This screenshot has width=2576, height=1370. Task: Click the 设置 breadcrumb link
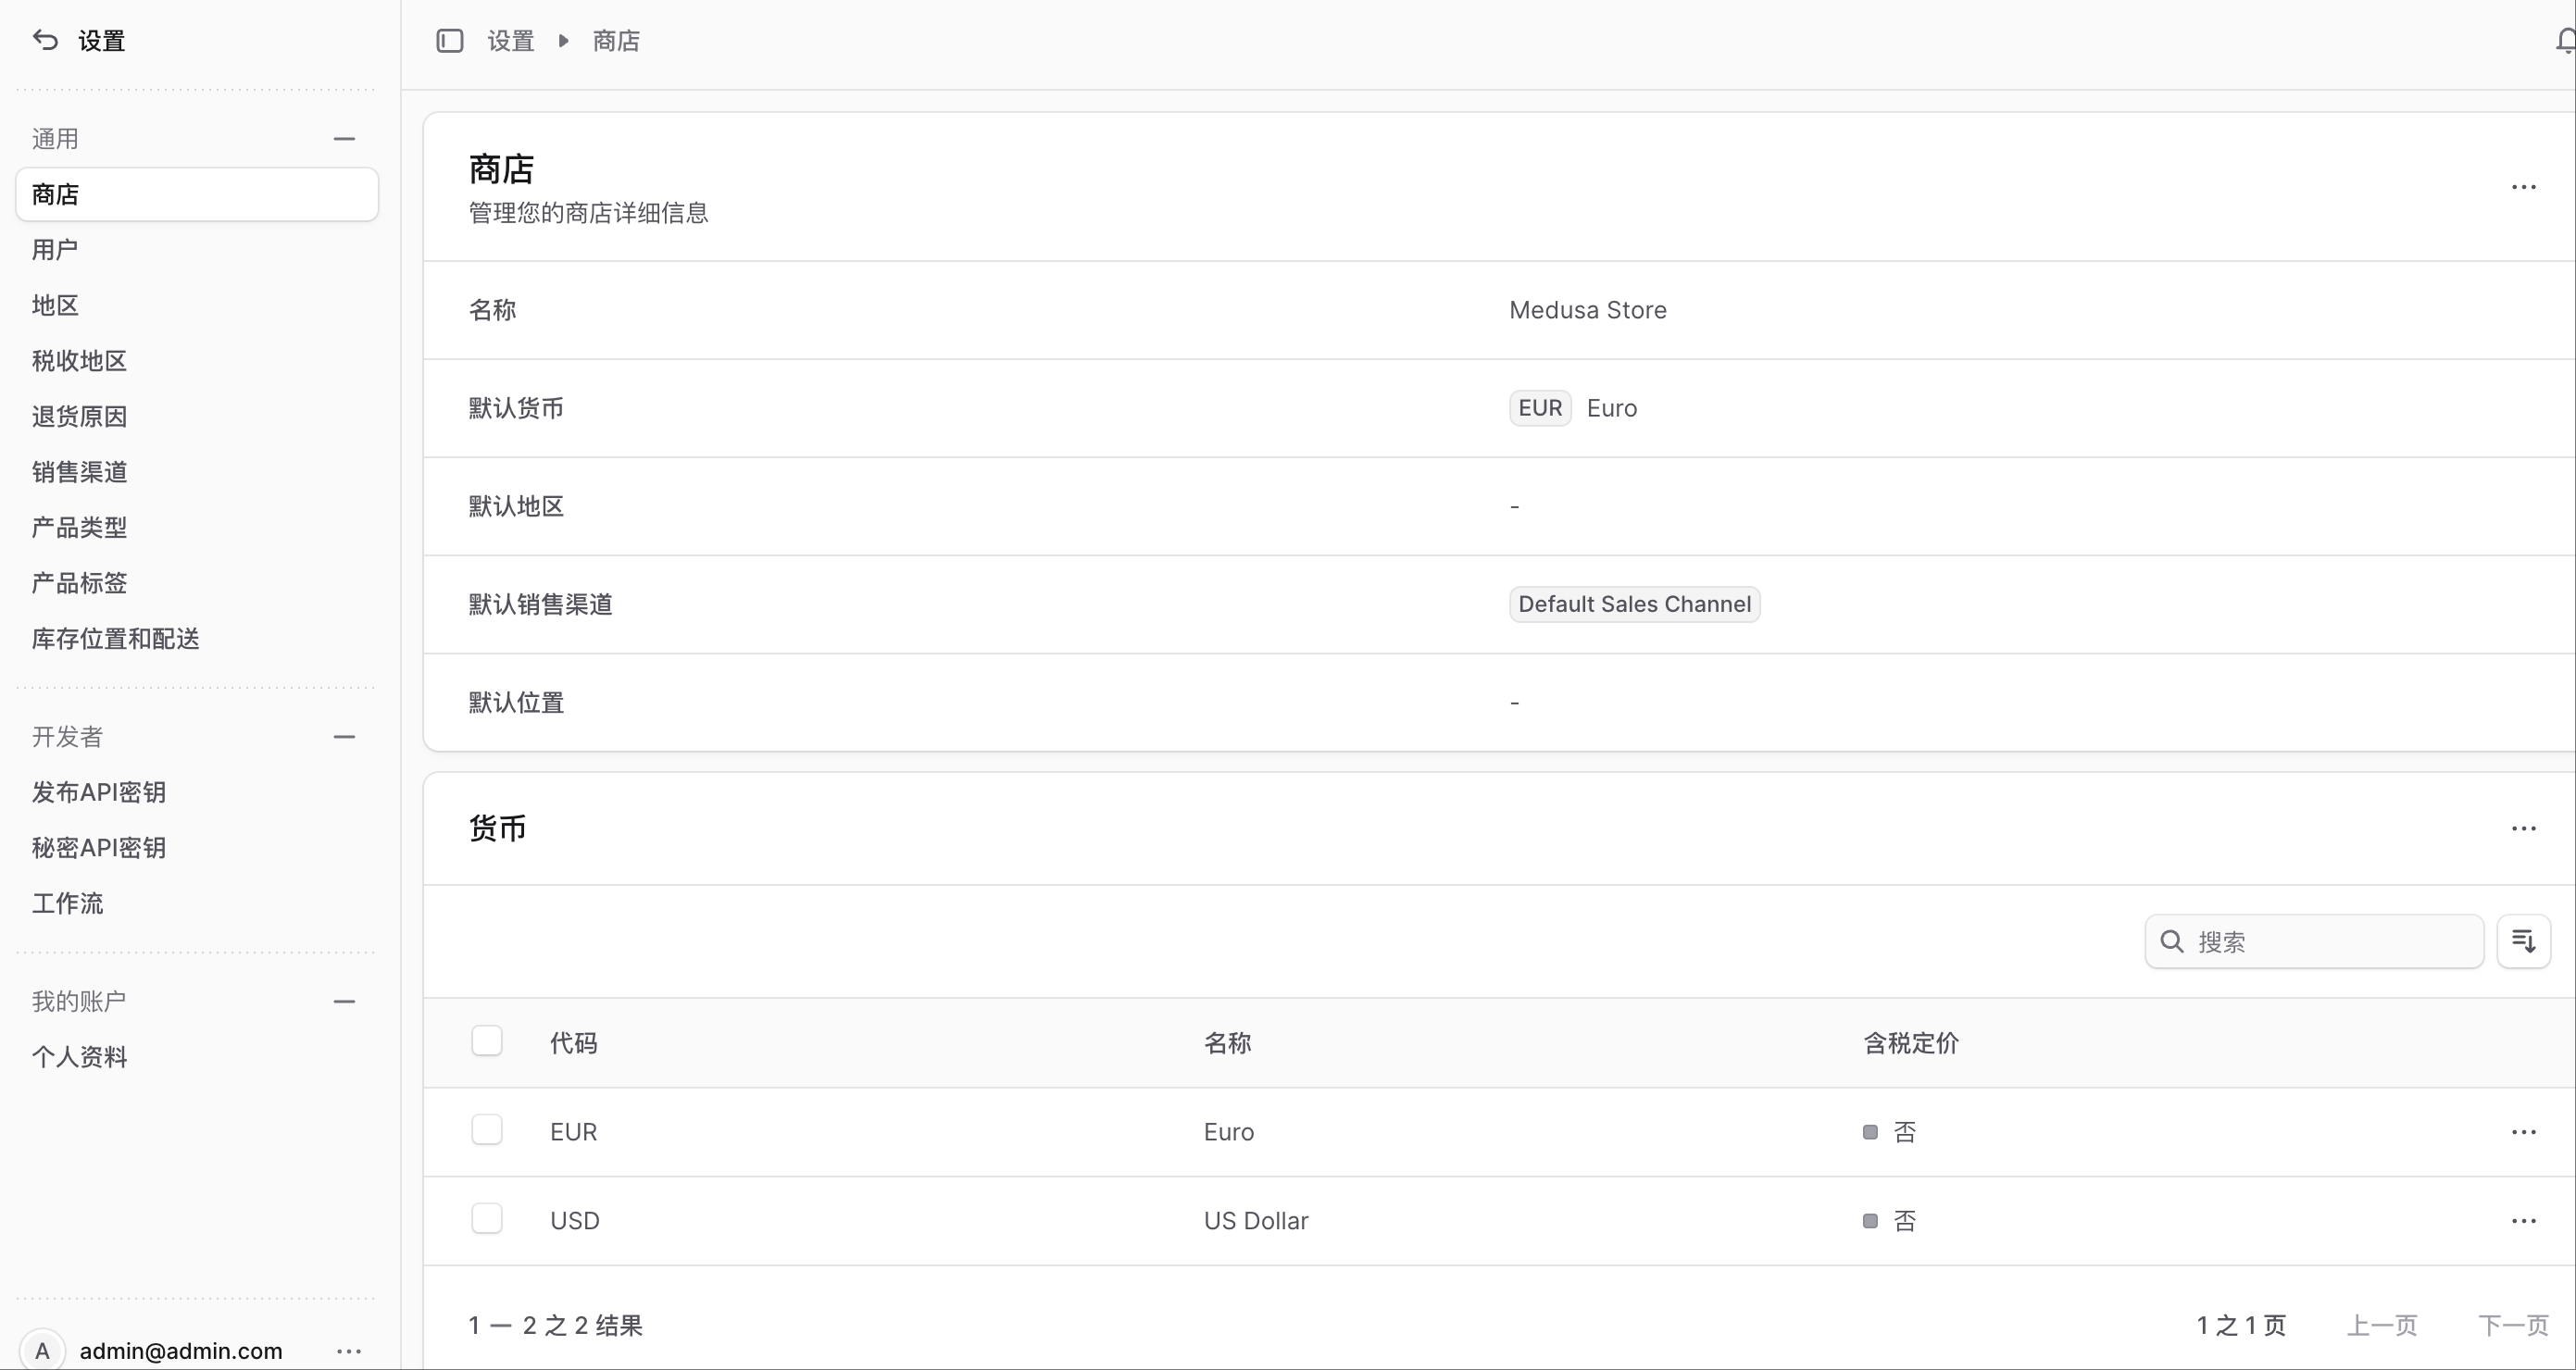(x=511, y=41)
